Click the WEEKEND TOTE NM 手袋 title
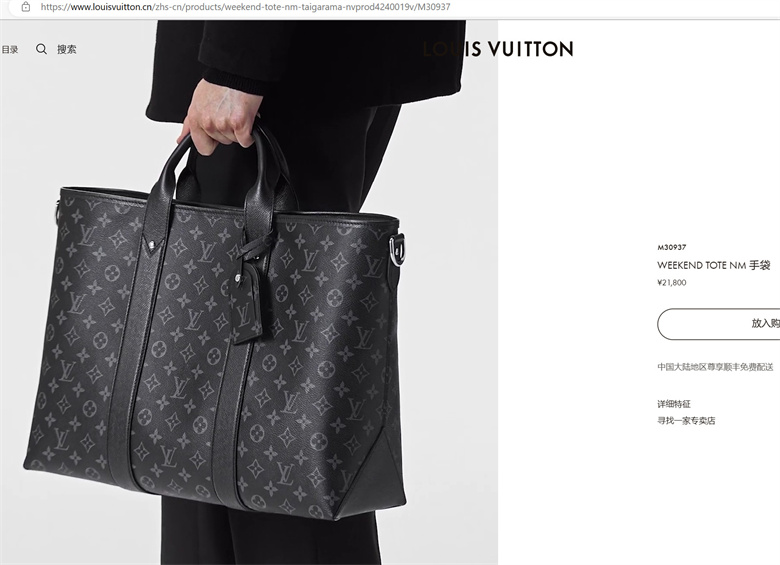 click(713, 265)
